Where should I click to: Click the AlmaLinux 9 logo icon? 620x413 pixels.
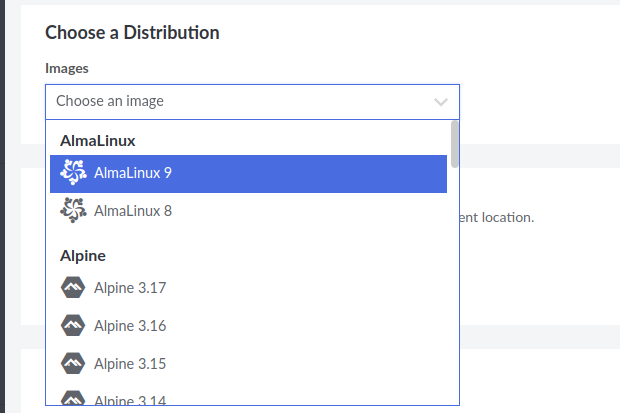coord(73,172)
